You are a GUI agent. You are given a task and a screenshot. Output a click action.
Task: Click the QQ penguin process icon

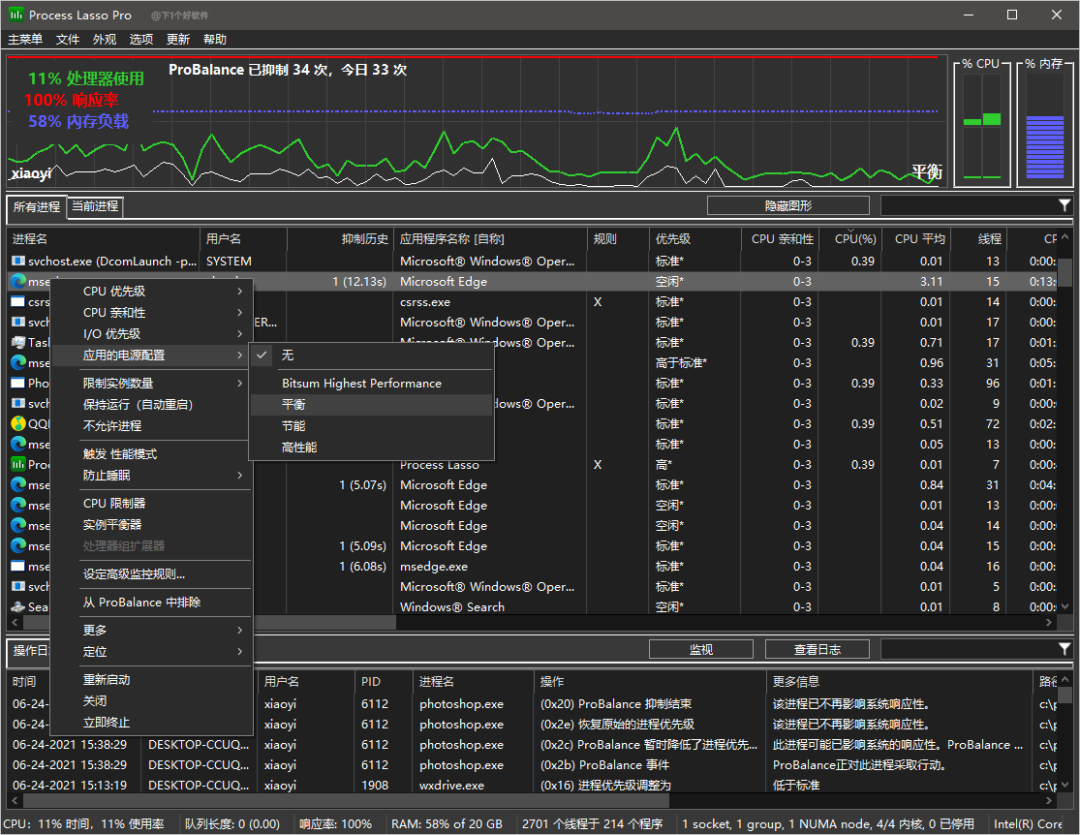pos(18,424)
